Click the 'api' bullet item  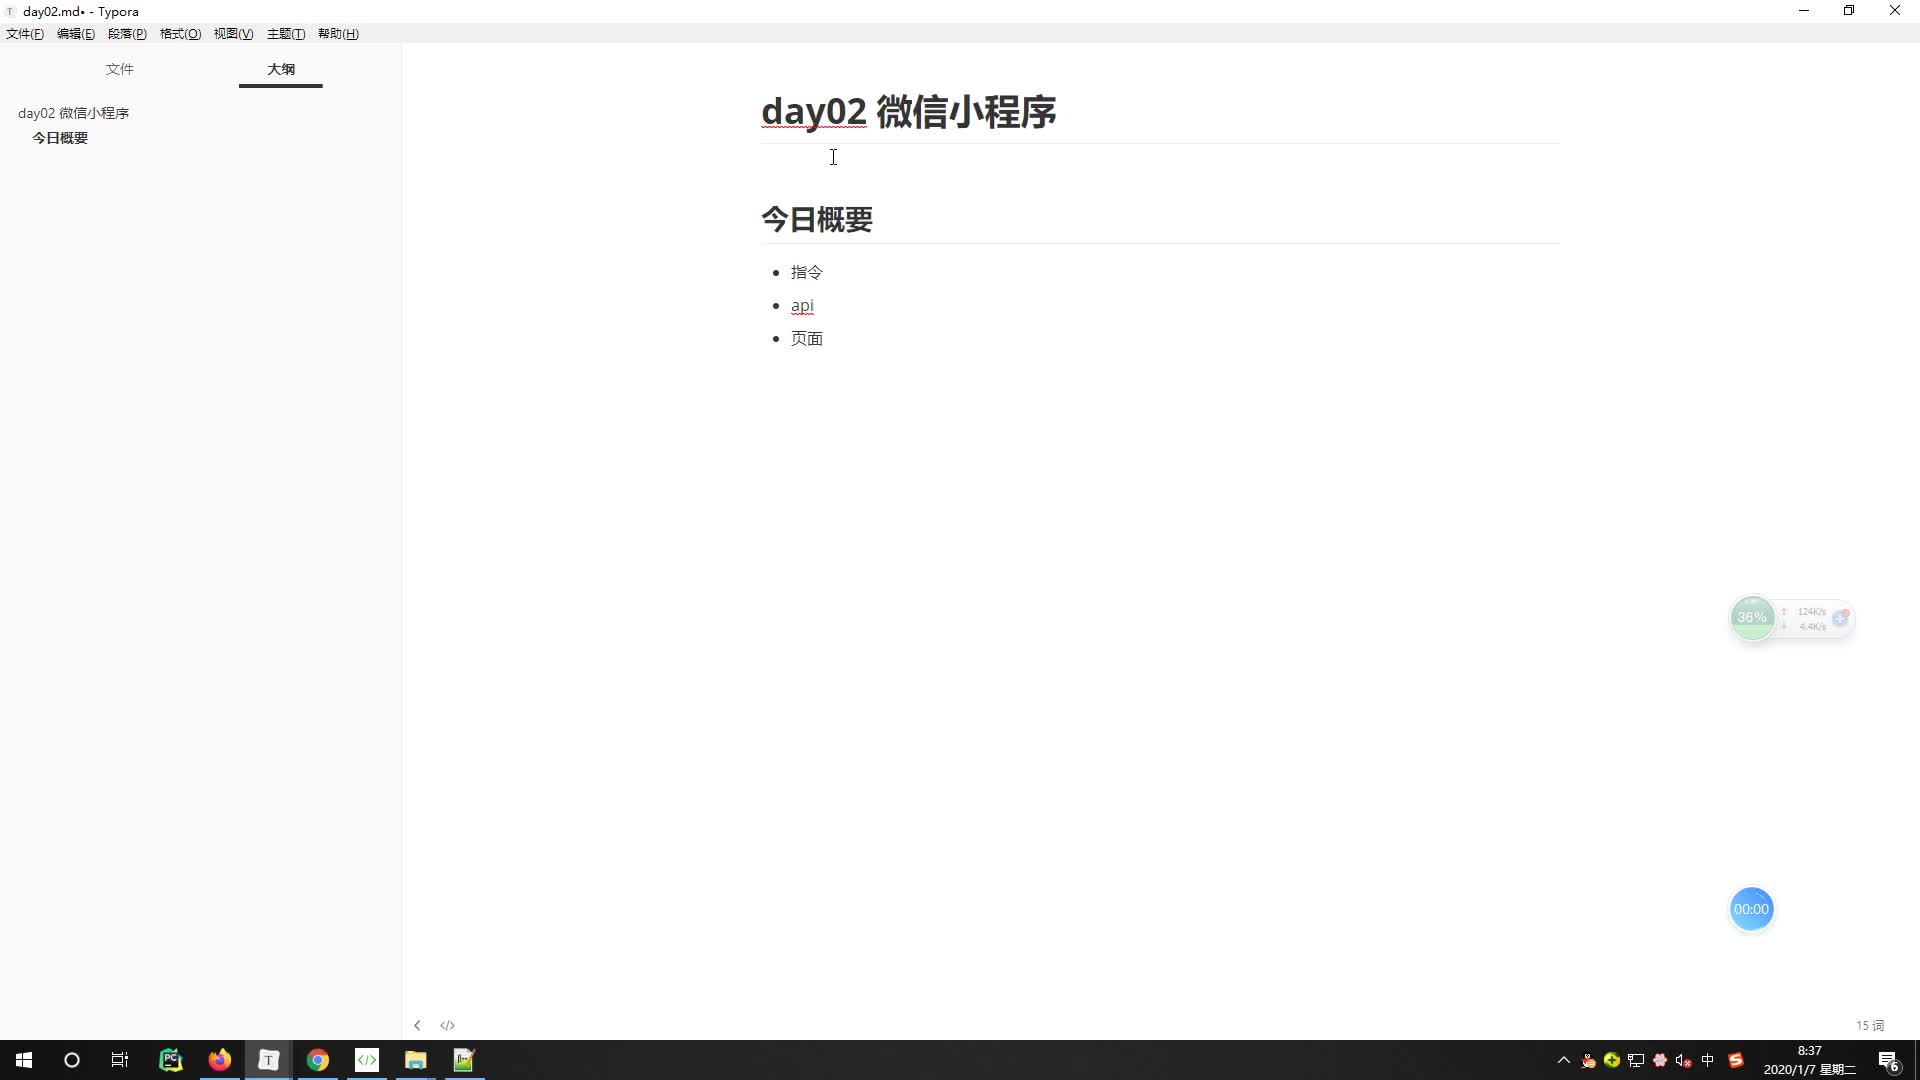tap(802, 305)
